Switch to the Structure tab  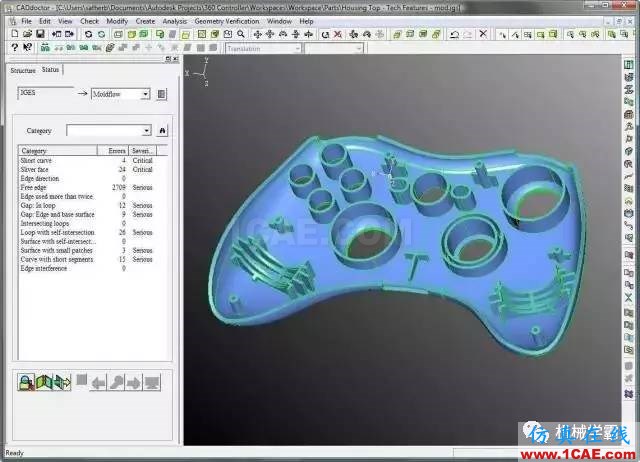(x=23, y=70)
